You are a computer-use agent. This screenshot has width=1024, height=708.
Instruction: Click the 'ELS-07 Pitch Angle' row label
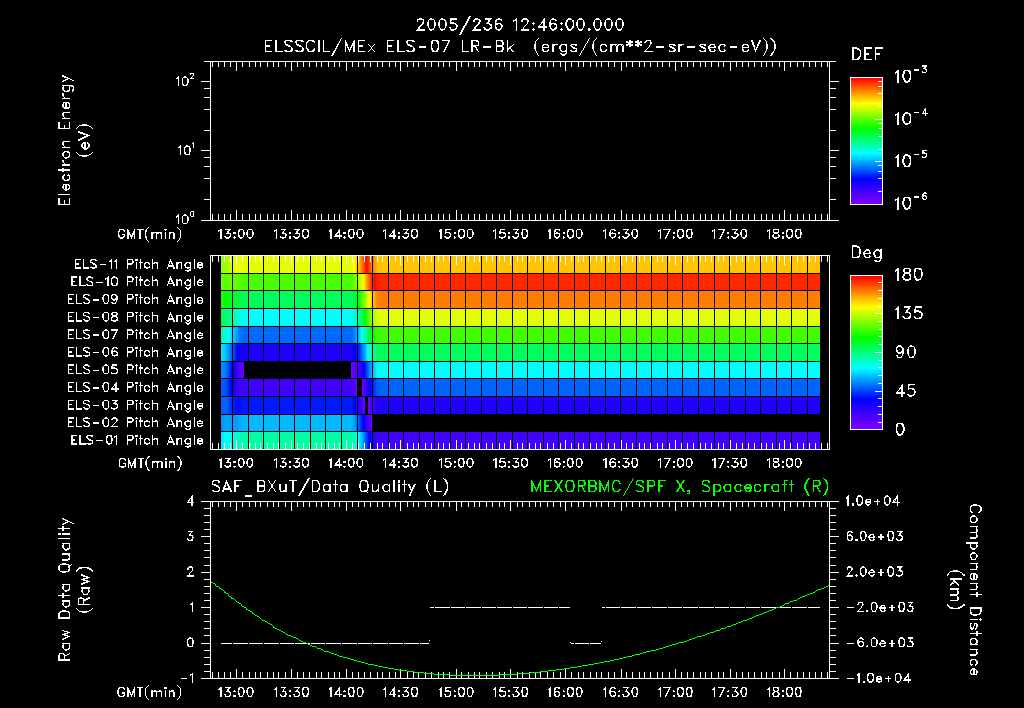136,334
